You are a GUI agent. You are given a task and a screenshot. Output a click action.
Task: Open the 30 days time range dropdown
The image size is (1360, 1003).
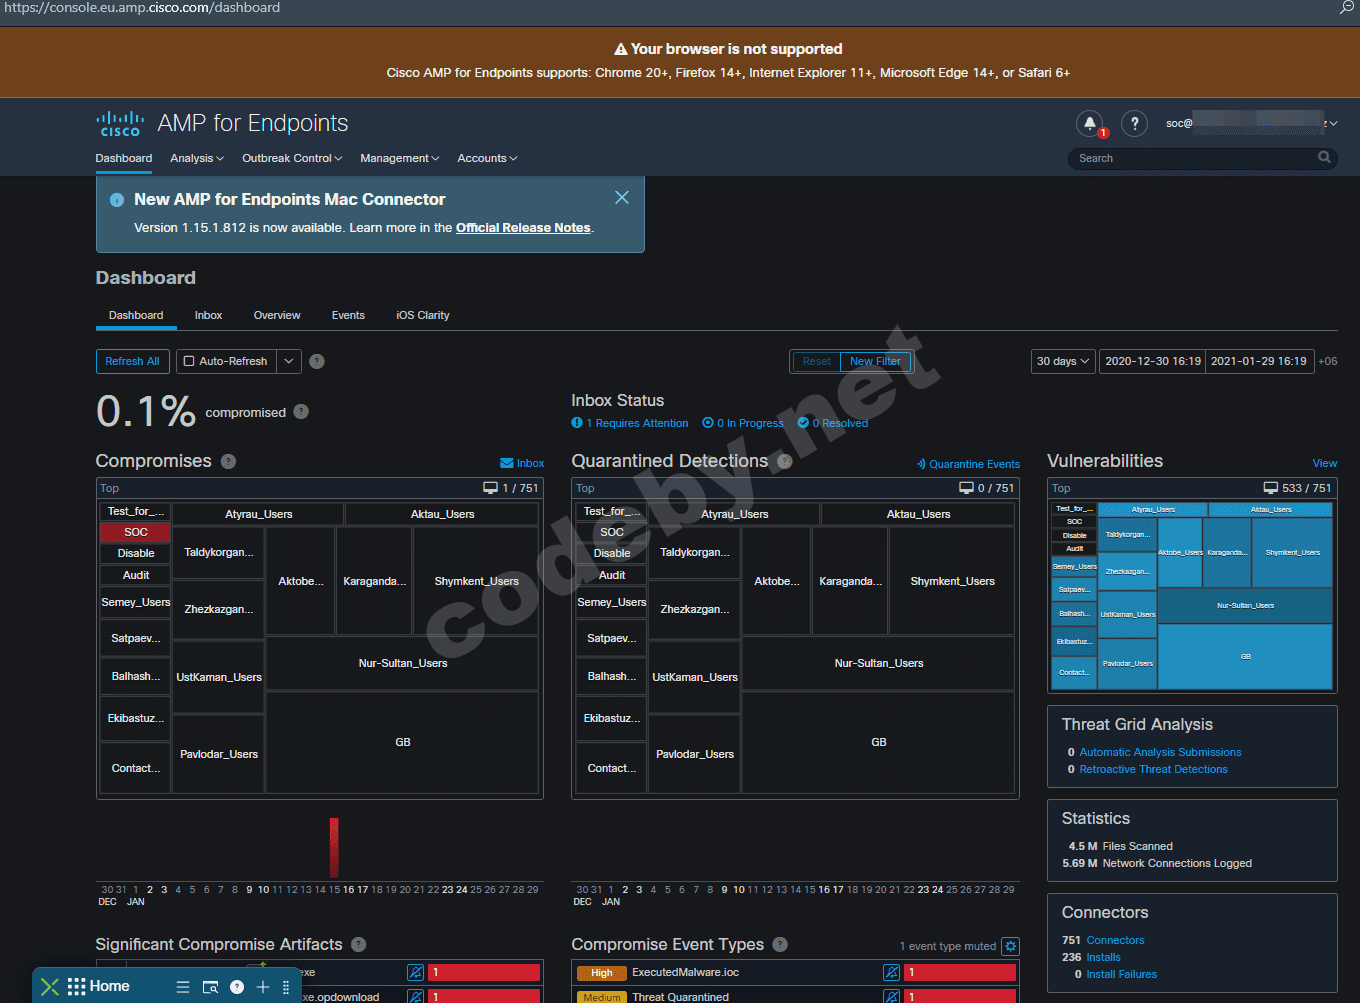1062,361
